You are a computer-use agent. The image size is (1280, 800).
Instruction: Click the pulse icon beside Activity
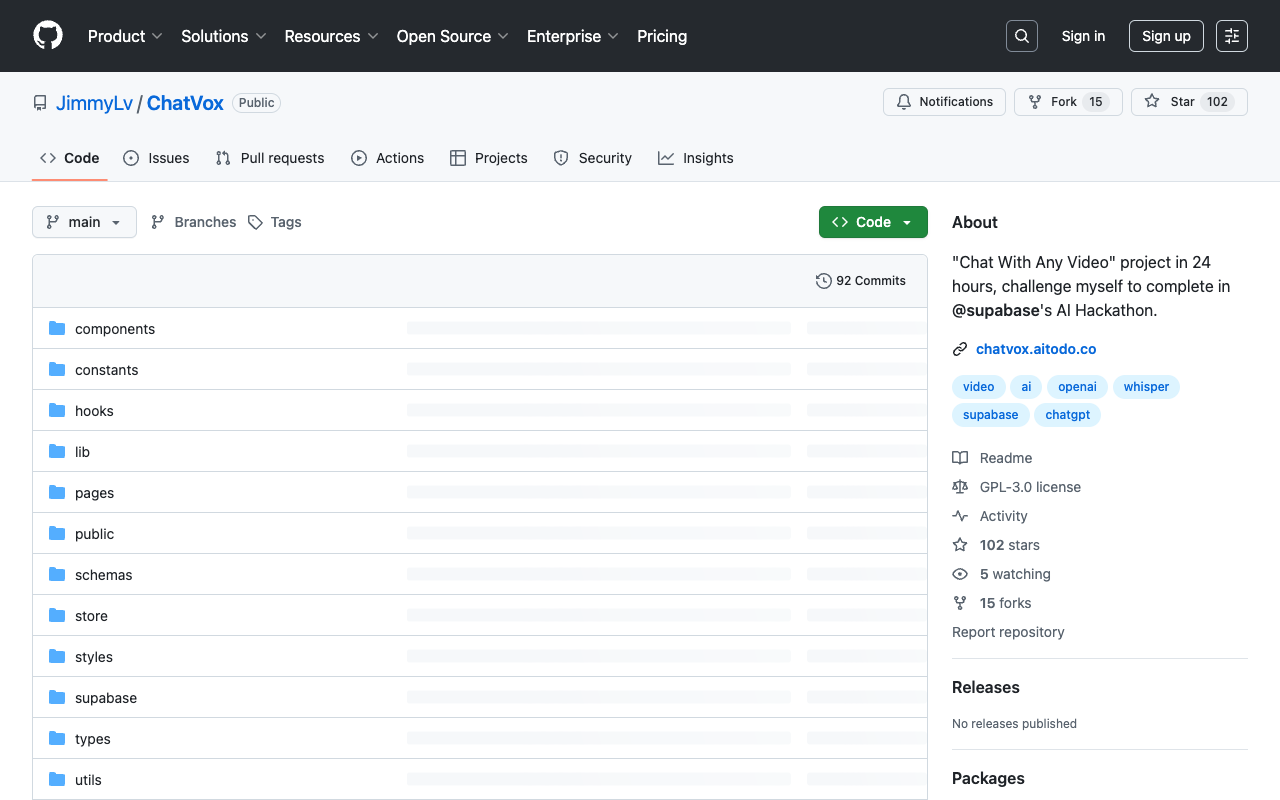[x=960, y=516]
